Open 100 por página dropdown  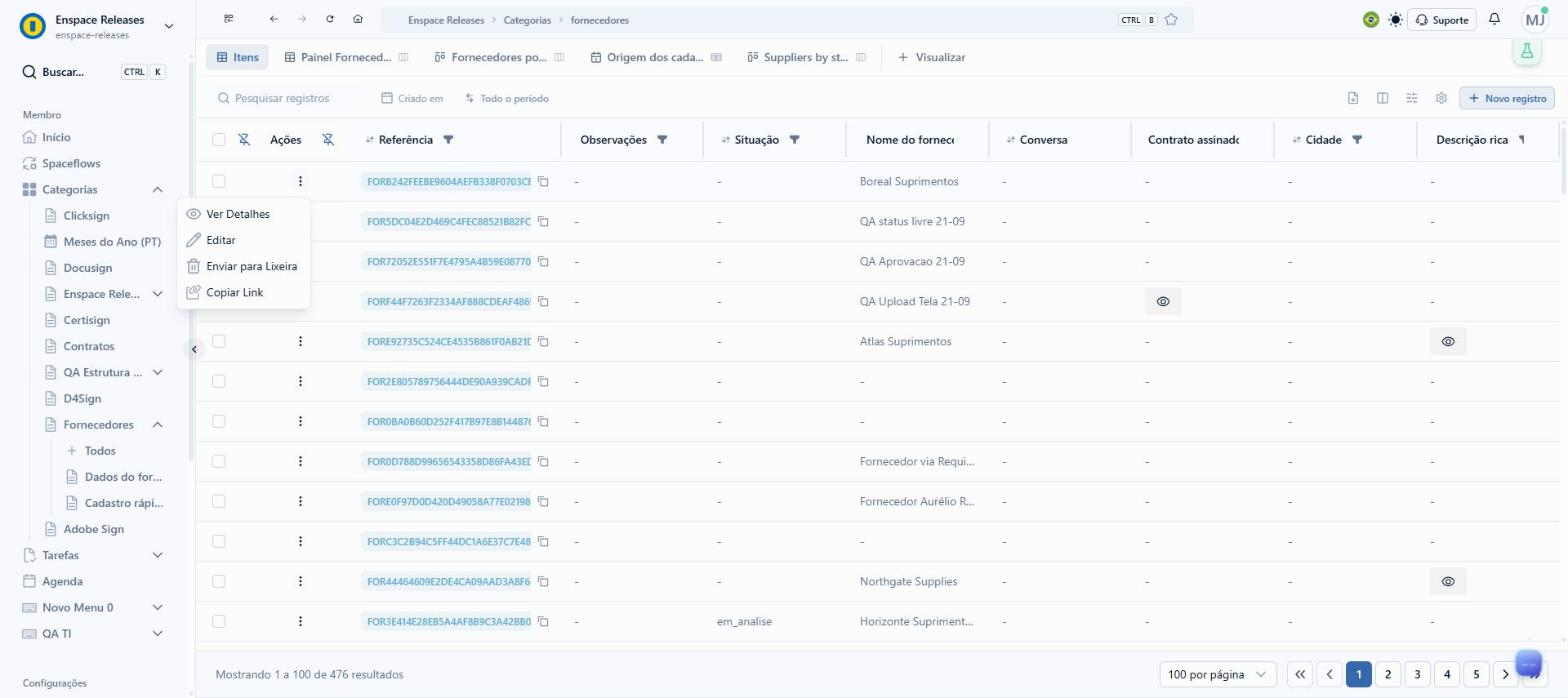[x=1218, y=674]
